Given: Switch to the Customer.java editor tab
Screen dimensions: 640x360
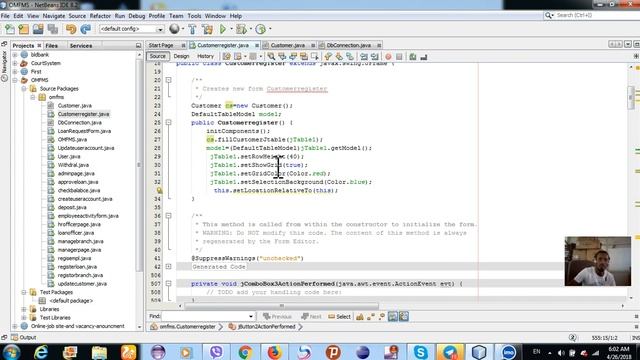Looking at the screenshot, I should pos(287,45).
